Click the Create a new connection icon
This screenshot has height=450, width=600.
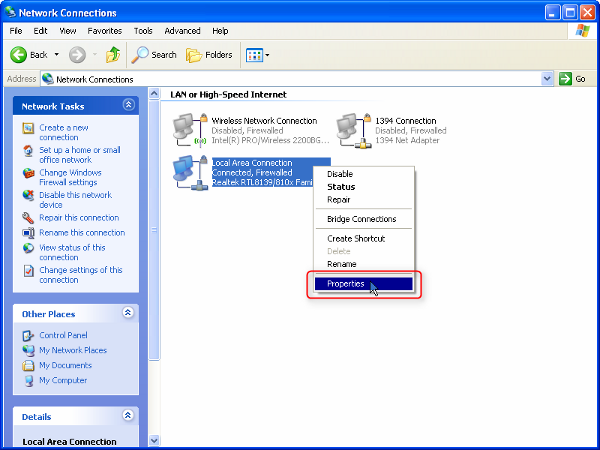[28, 128]
